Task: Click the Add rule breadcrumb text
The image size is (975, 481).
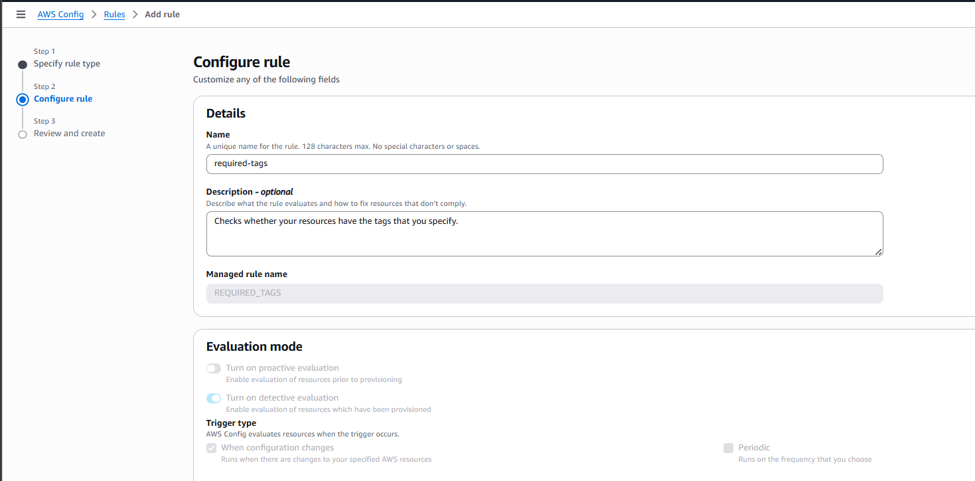Action: click(x=162, y=14)
